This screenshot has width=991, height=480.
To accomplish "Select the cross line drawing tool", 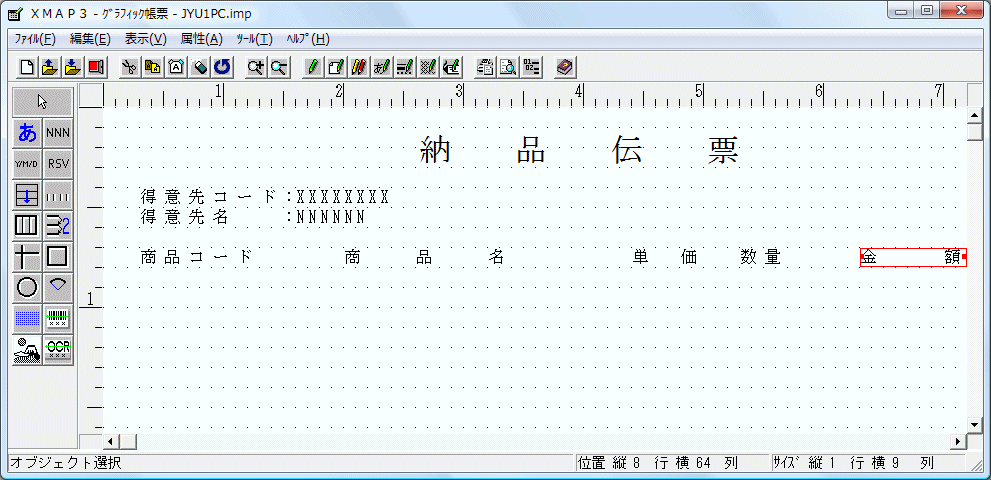I will (x=28, y=257).
